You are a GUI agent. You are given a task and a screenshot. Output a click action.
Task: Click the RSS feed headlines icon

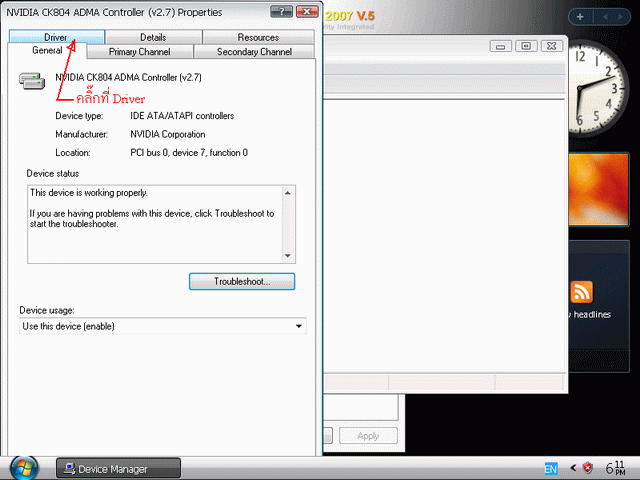click(x=582, y=292)
